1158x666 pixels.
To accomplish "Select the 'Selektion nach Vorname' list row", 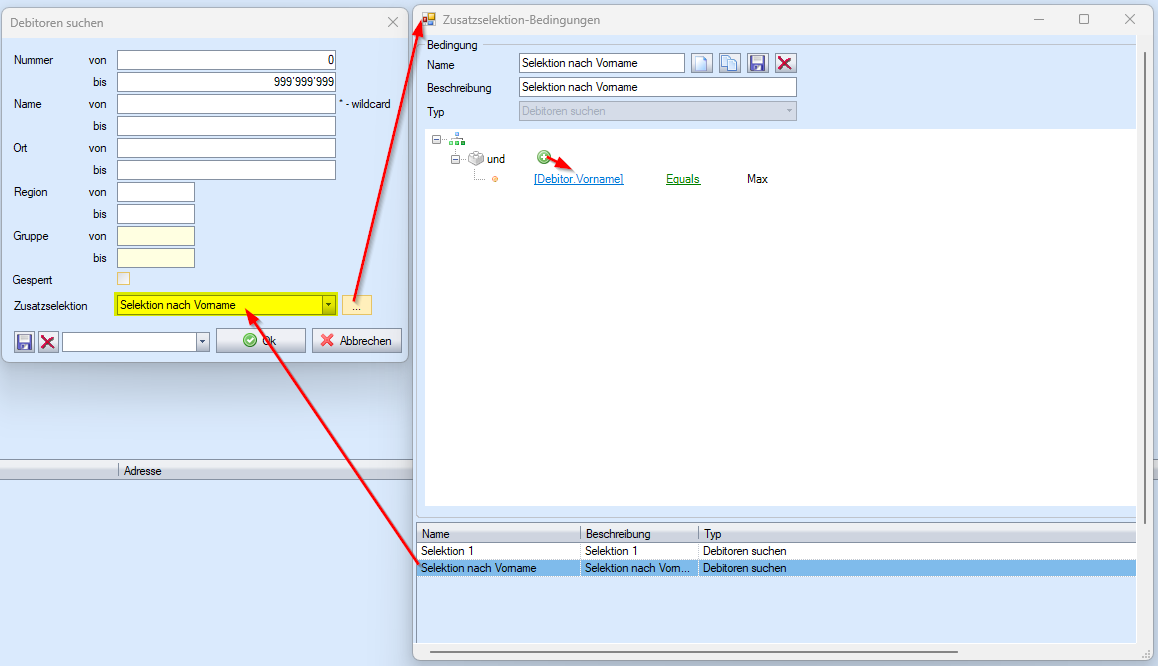I will coord(776,568).
